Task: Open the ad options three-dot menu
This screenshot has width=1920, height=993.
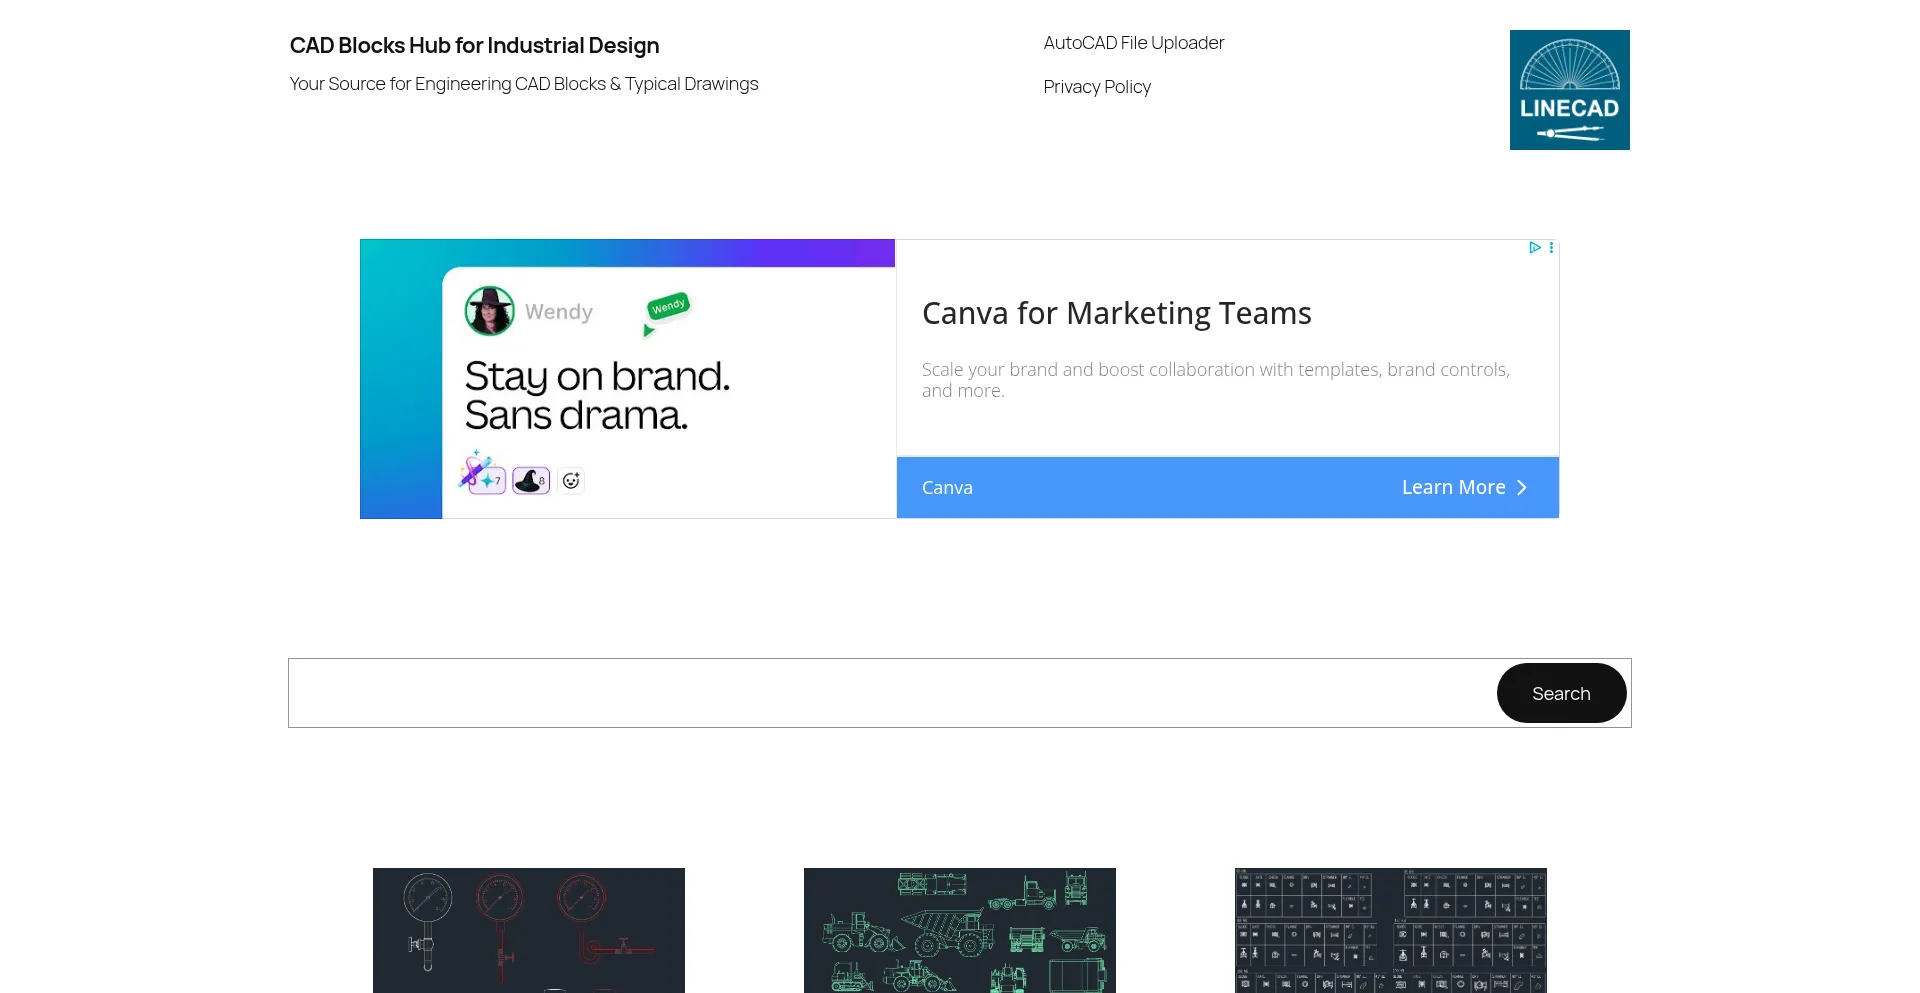Action: tap(1551, 247)
